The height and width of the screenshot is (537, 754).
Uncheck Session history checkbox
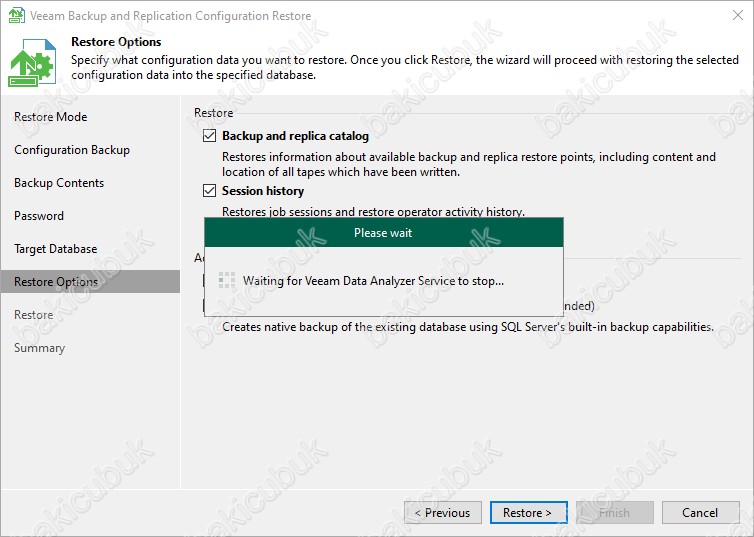coord(209,191)
